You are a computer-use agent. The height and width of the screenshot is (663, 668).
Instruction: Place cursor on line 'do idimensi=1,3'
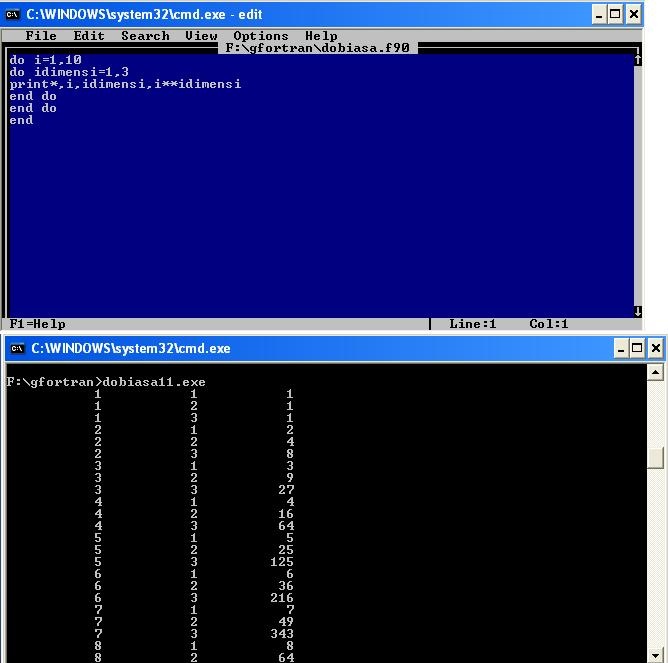(x=69, y=72)
